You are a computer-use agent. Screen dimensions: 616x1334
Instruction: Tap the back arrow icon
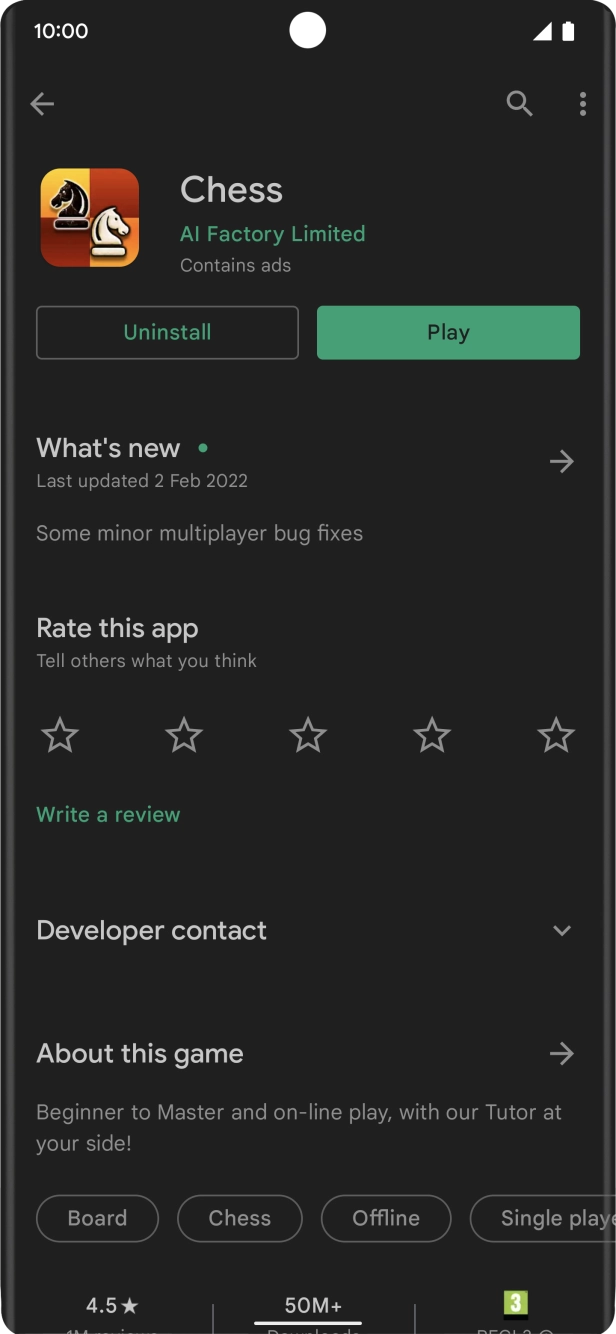pyautogui.click(x=42, y=104)
